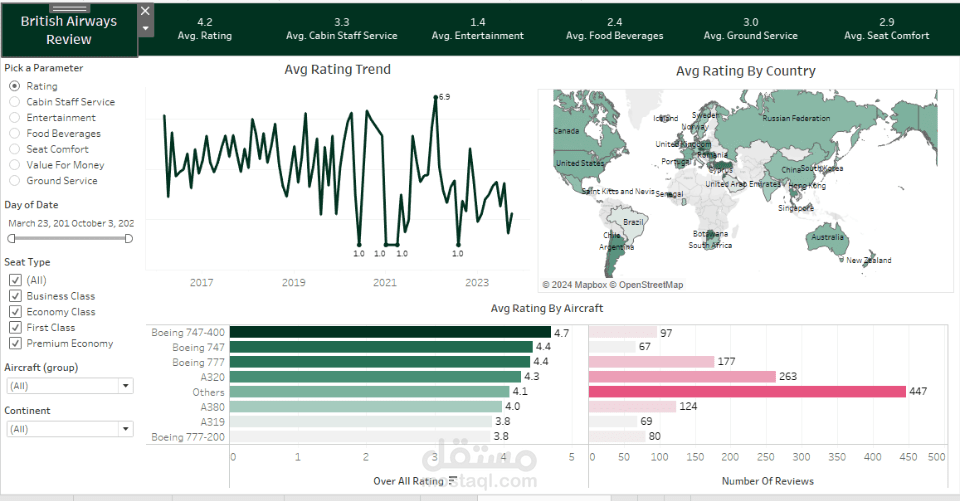
Task: Click left handle of date slider
Action: pos(11,238)
